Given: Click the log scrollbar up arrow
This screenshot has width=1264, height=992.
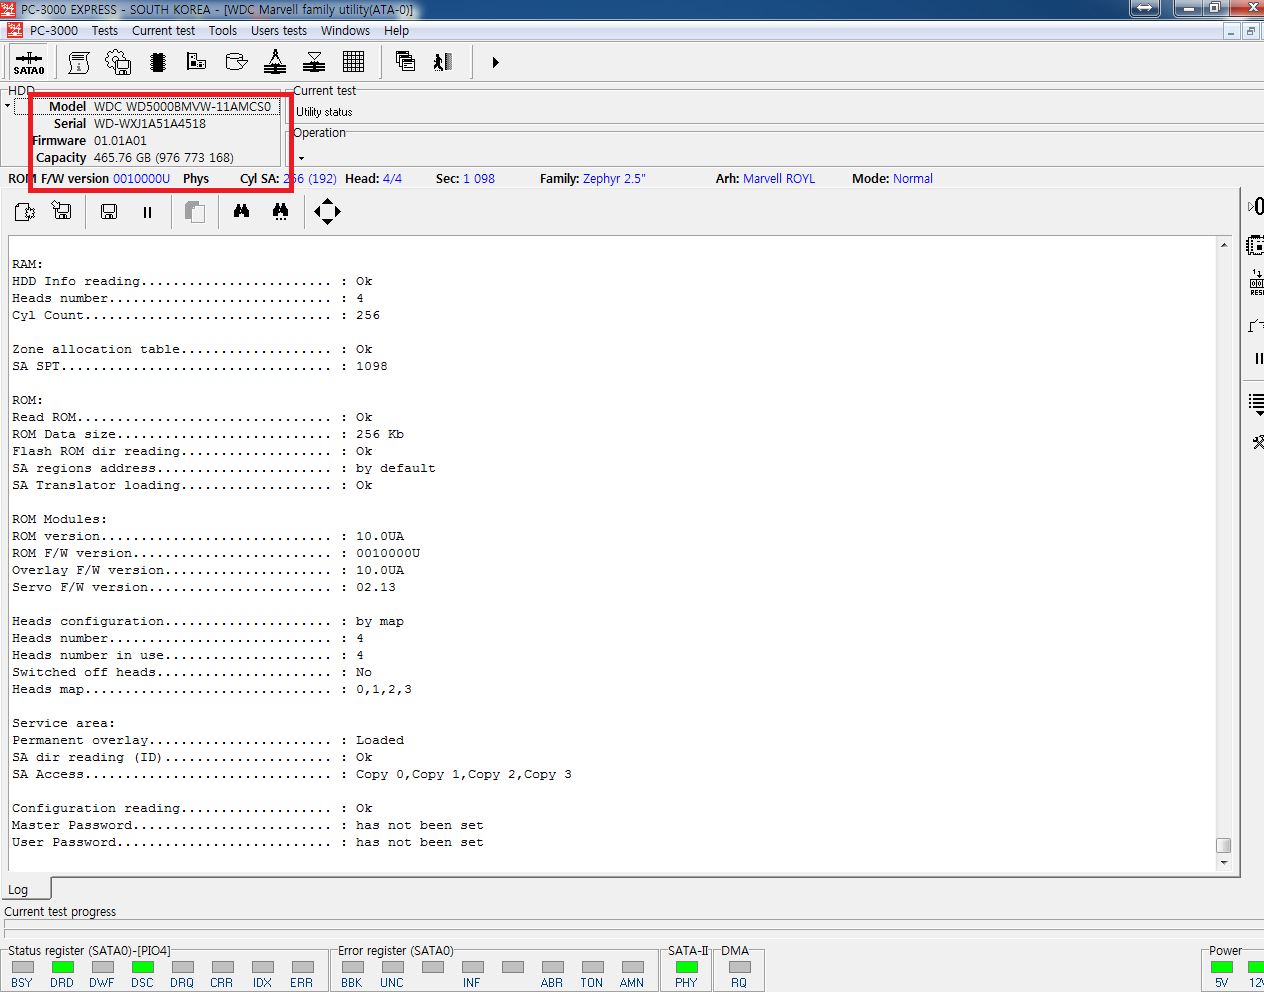Looking at the screenshot, I should point(1223,245).
